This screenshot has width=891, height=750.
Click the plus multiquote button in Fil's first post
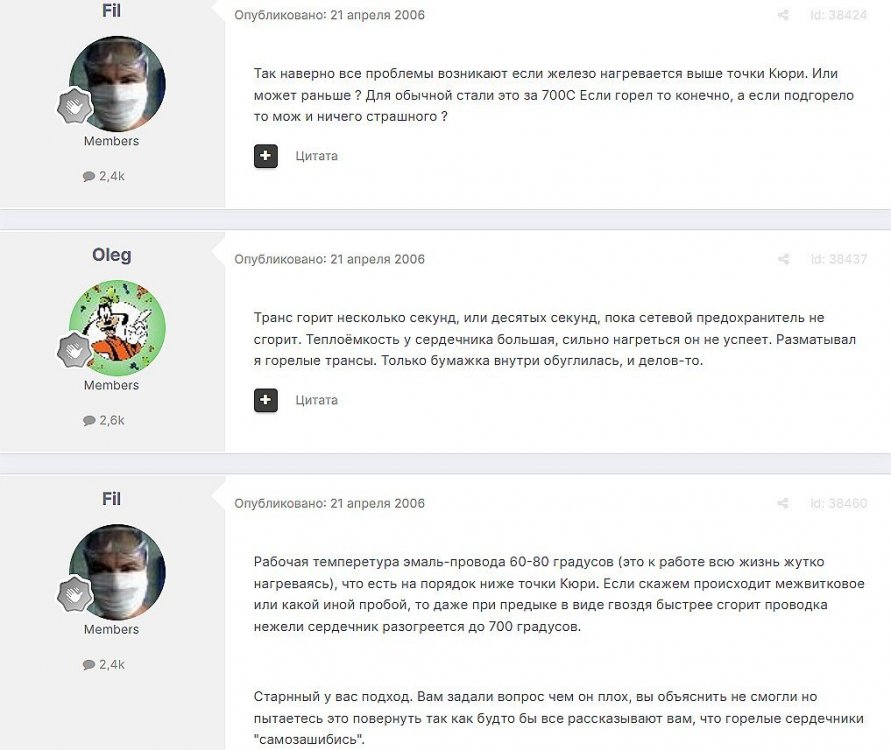265,156
